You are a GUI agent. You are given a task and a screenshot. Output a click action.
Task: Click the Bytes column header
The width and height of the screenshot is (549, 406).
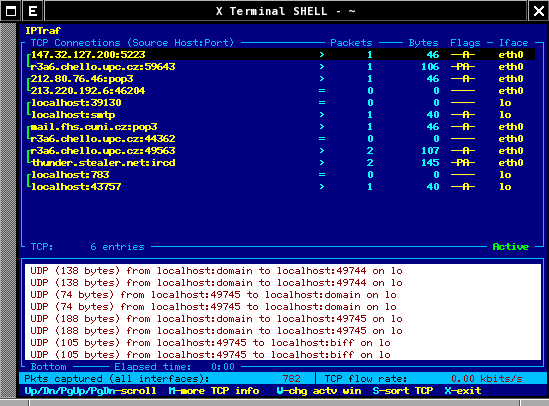click(423, 43)
